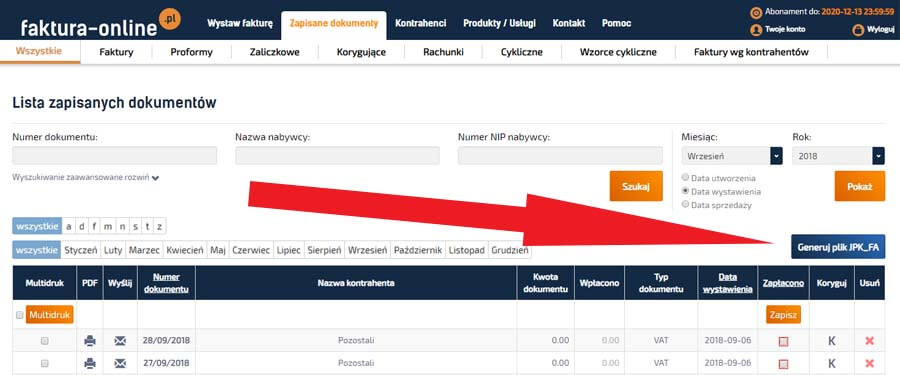Filter contractors by letter z
The height and width of the screenshot is (375, 900).
point(159,226)
